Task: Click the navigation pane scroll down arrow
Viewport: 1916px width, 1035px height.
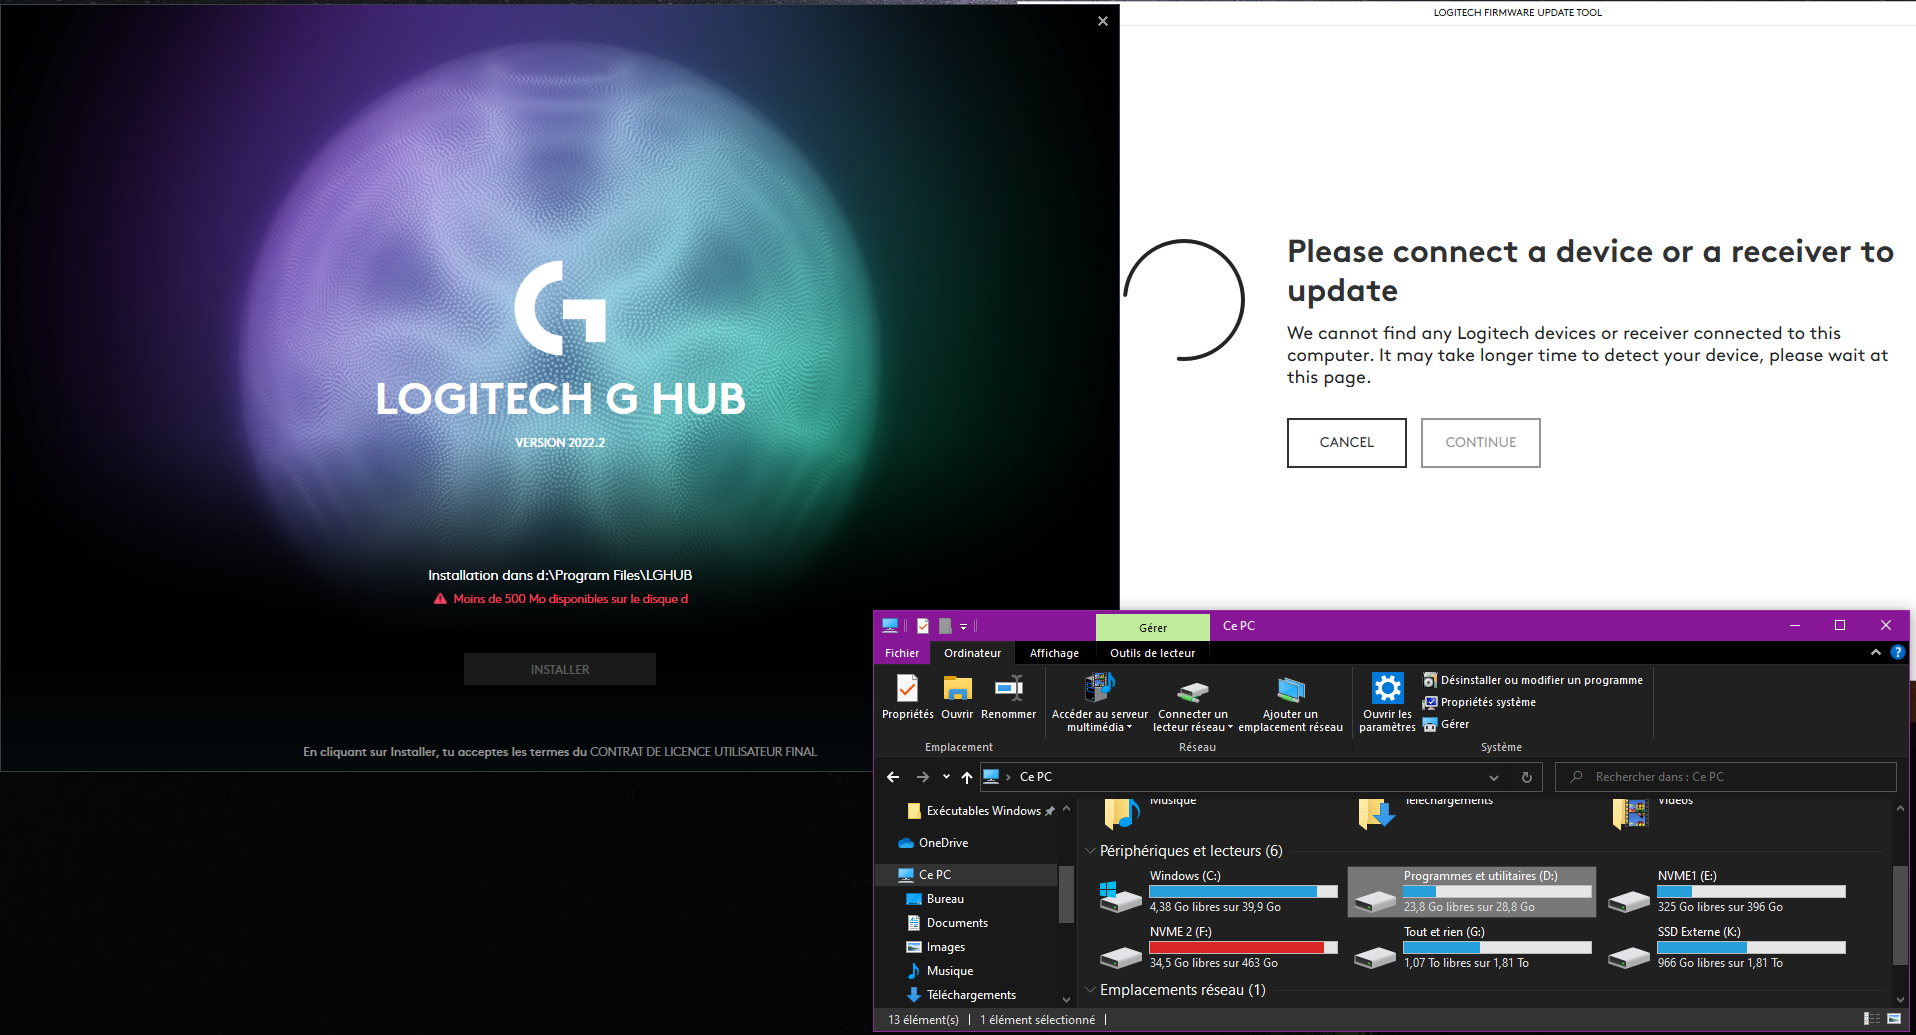Action: click(1066, 998)
